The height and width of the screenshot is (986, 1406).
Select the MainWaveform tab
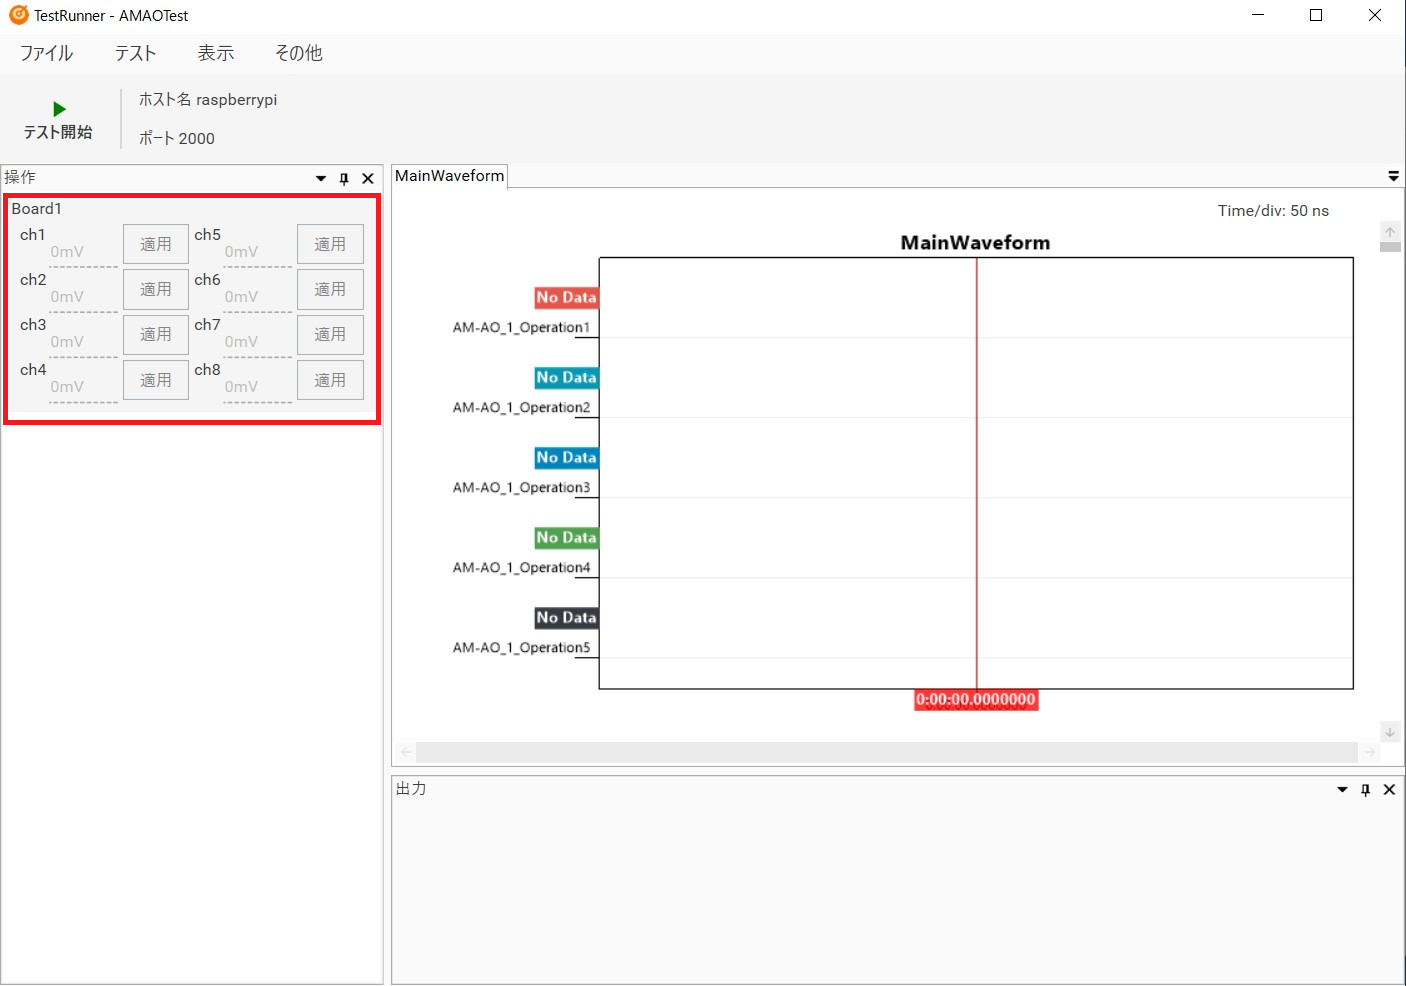449,176
